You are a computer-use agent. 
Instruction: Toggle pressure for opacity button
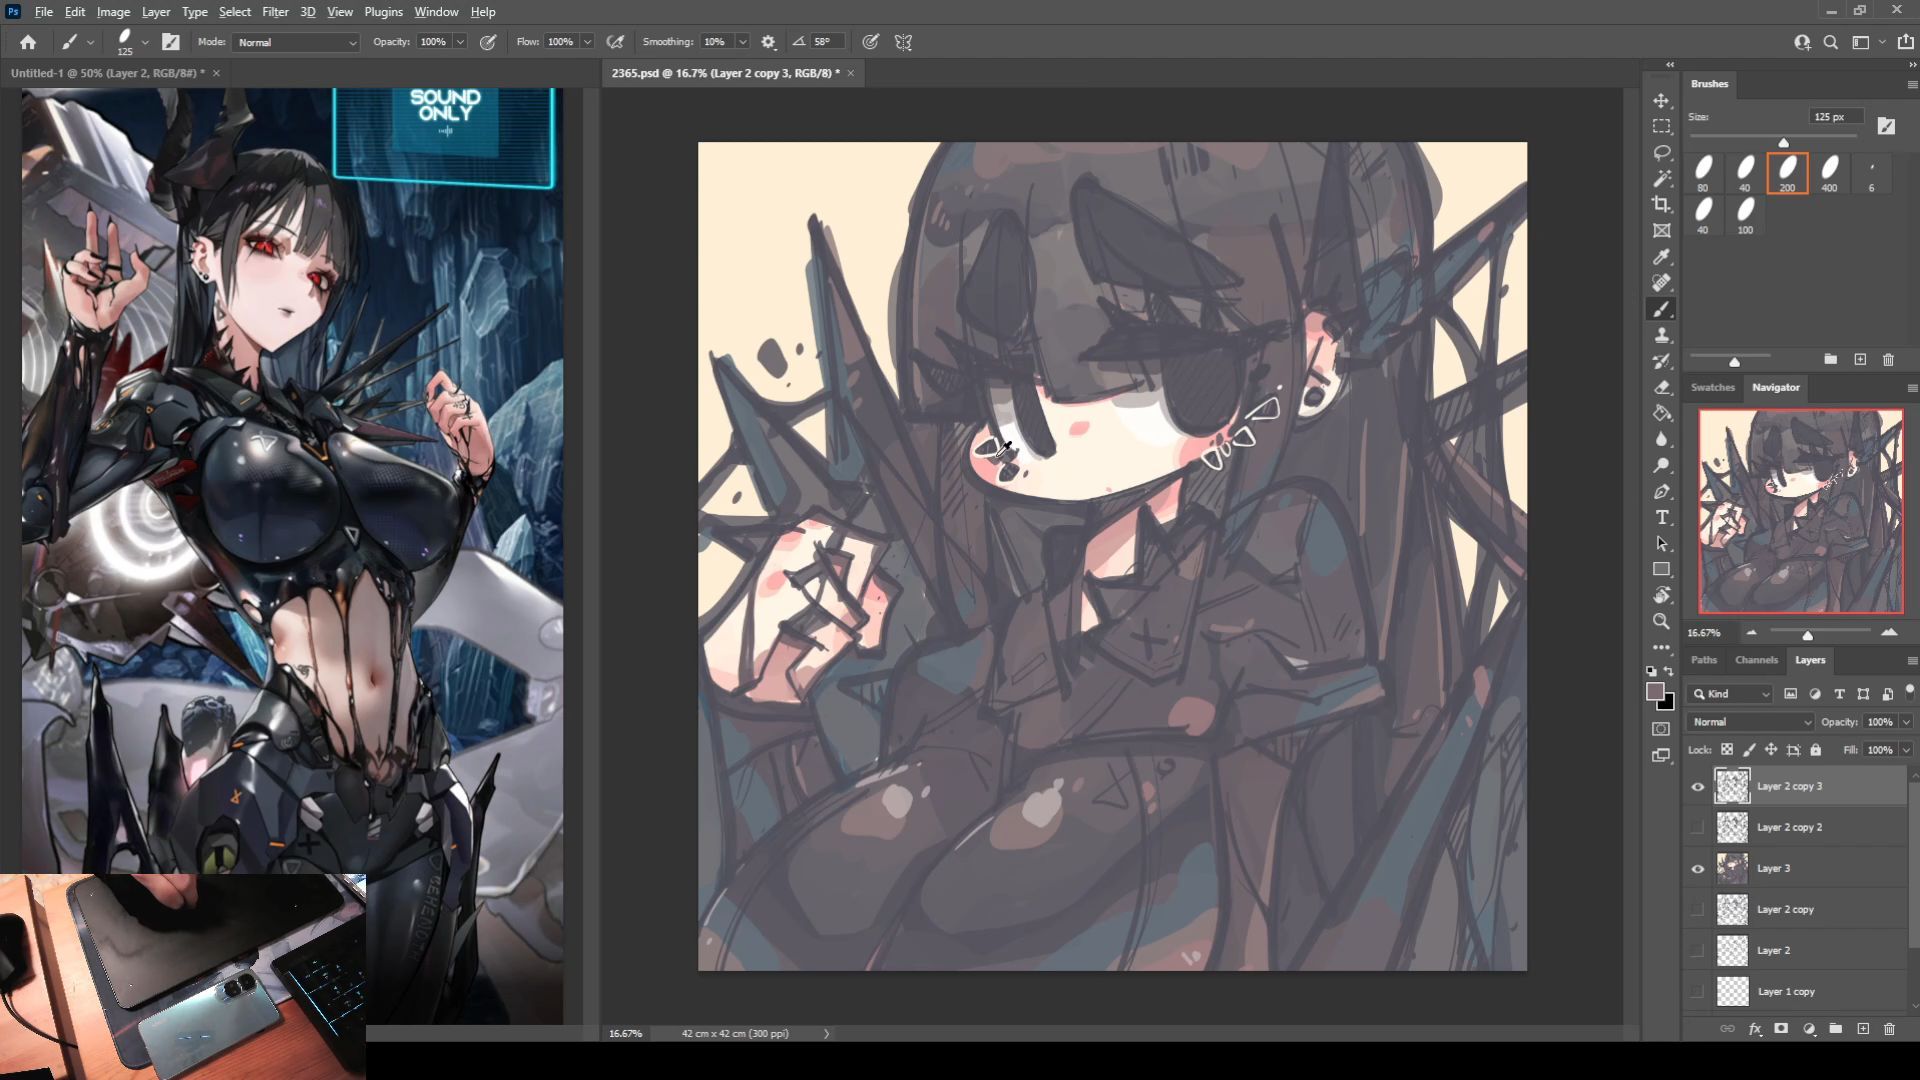tap(488, 42)
